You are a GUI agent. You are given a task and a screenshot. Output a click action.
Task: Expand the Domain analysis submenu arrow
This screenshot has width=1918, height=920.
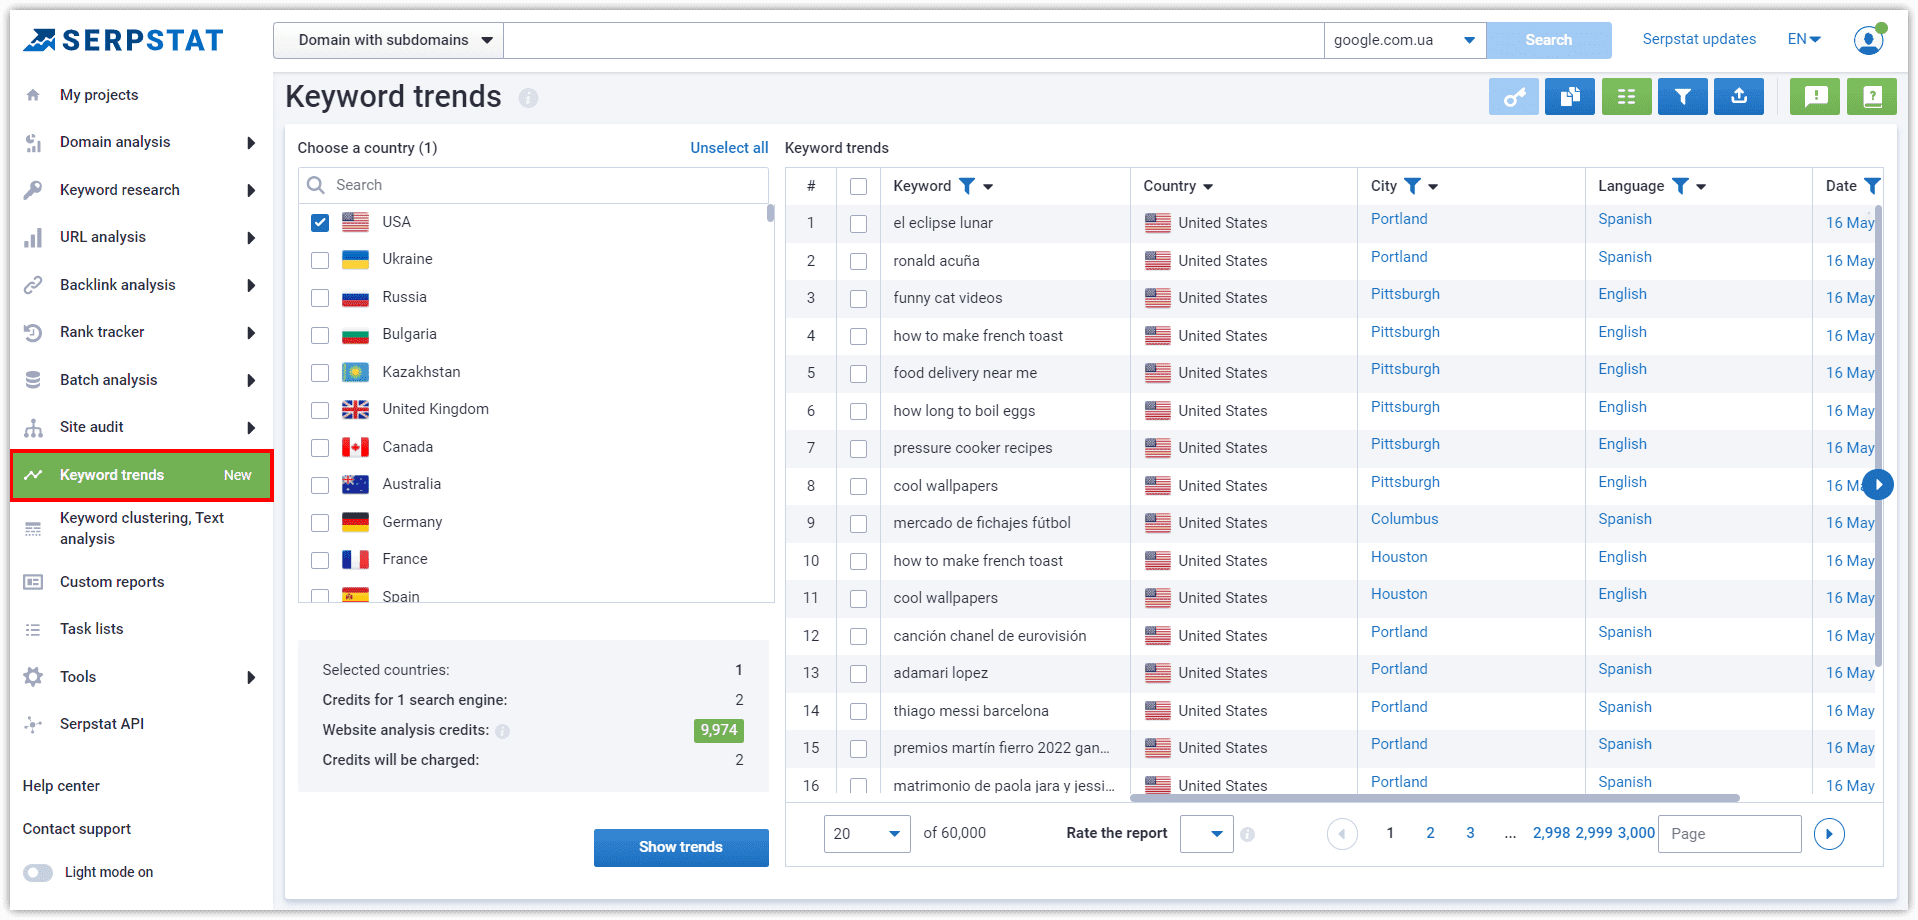click(251, 143)
